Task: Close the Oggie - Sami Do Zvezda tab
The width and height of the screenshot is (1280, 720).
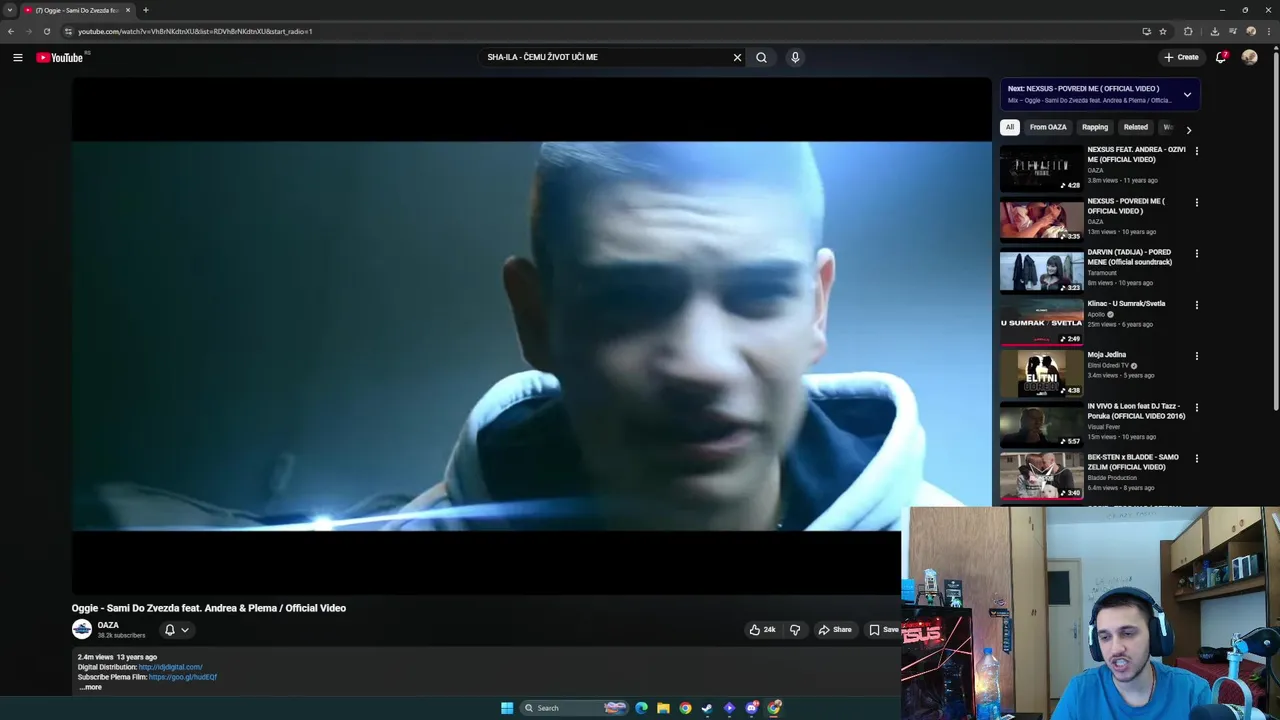Action: 128,10
